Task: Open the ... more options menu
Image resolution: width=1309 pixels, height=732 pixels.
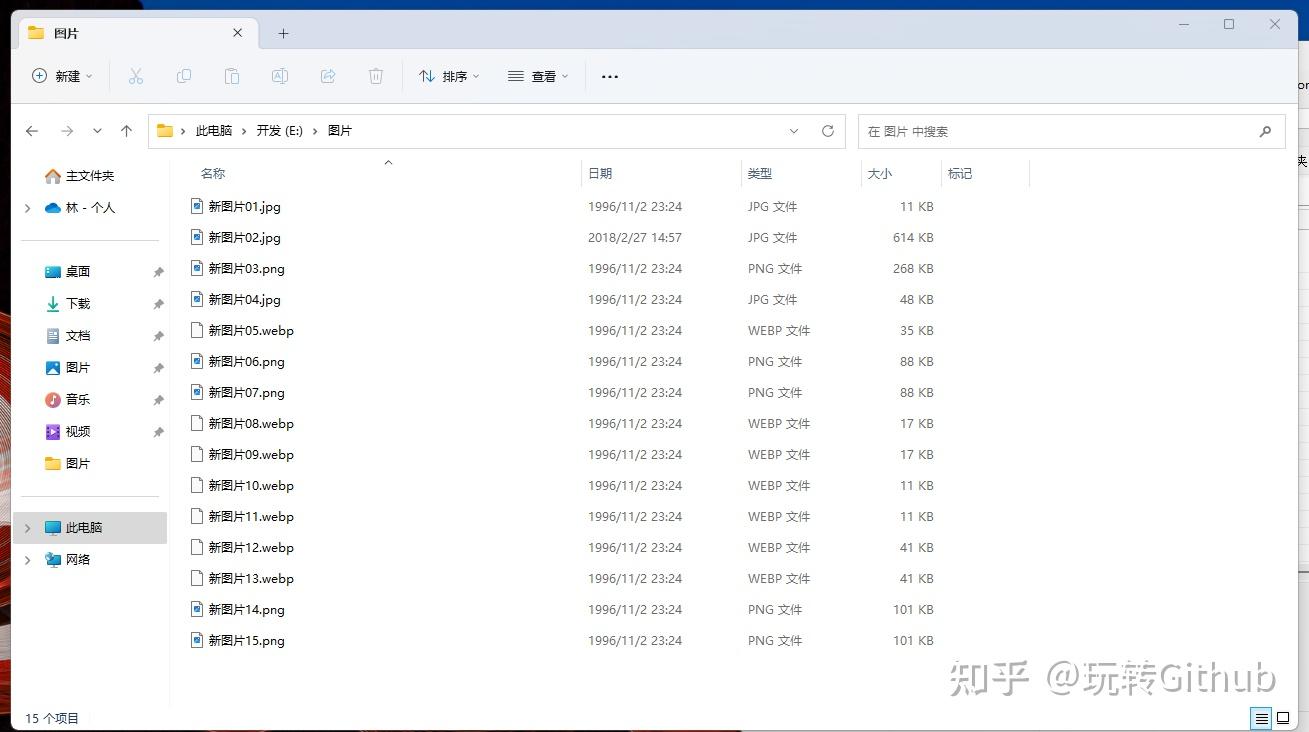Action: coord(609,76)
